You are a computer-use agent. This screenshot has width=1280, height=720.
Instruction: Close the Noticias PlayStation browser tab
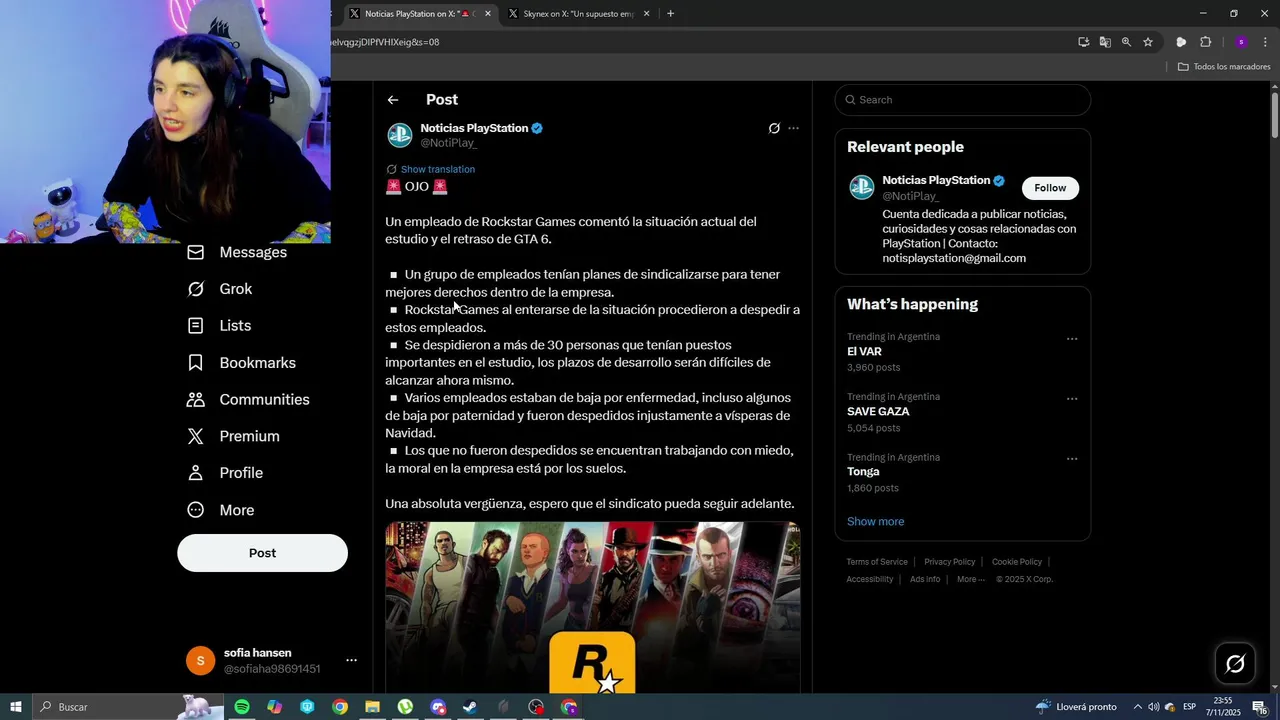[488, 14]
